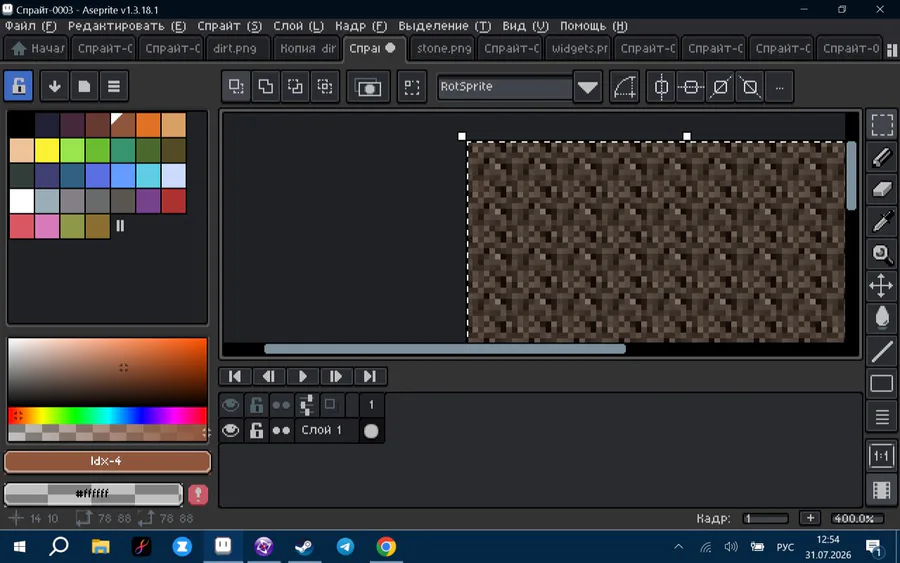
Task: Switch to the dirt.png tab
Action: point(235,49)
